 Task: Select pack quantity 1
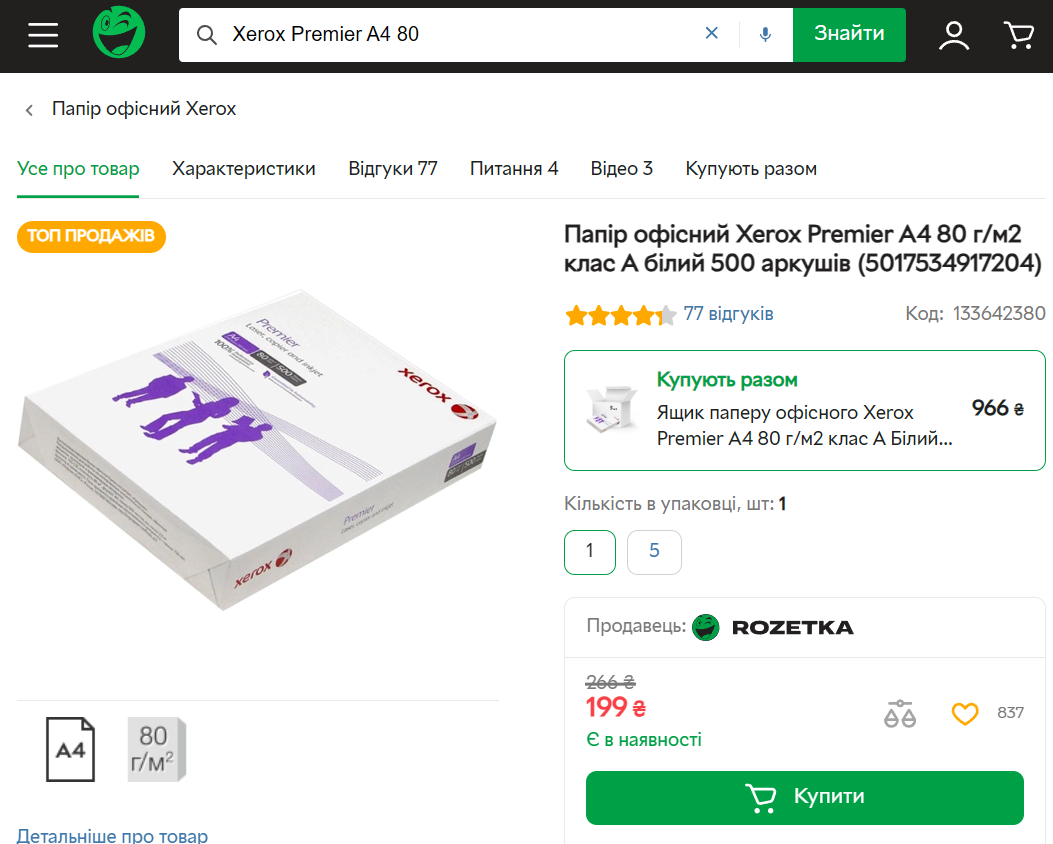click(590, 551)
